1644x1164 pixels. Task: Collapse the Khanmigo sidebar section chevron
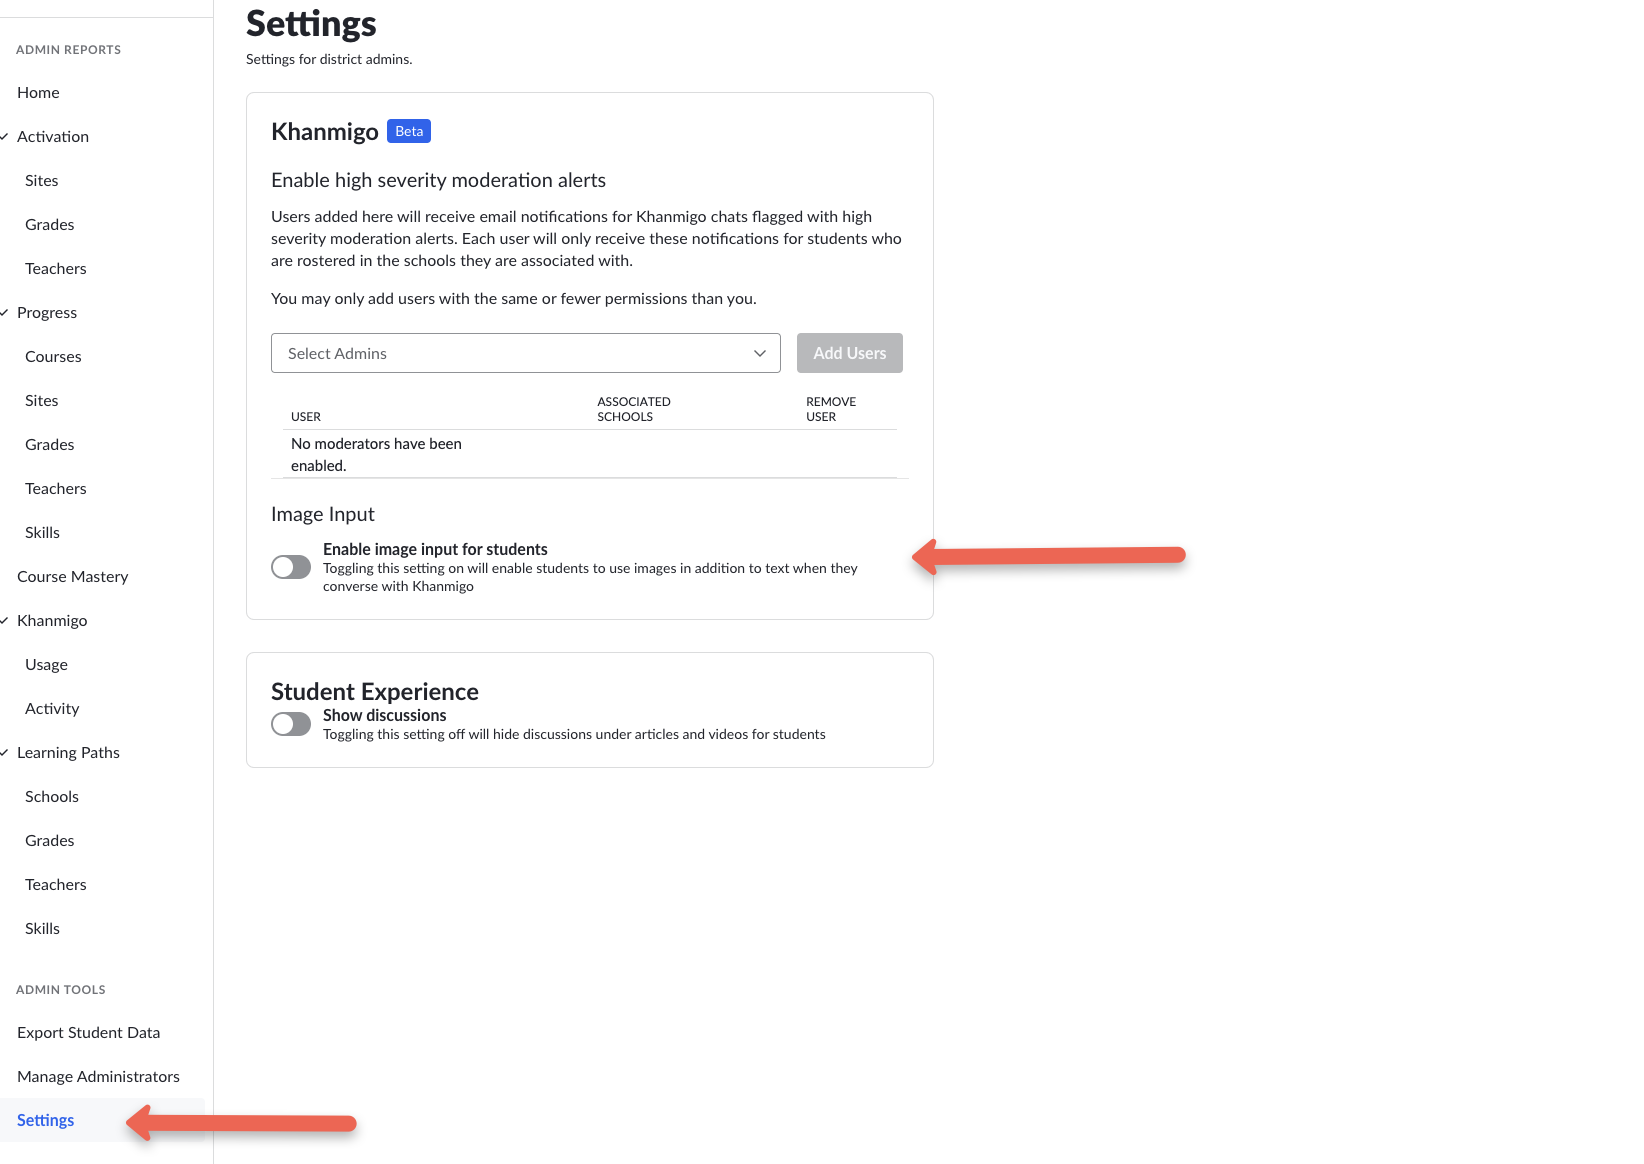coord(5,621)
